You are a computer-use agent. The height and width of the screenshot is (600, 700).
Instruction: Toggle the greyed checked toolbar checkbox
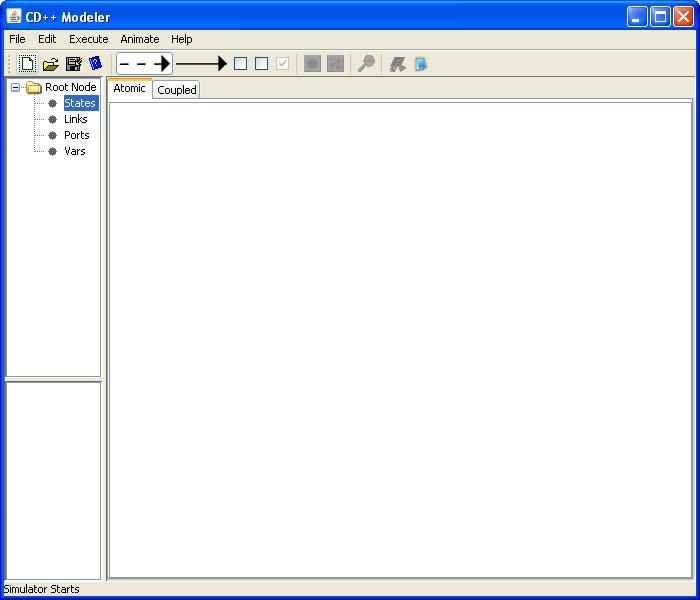coord(283,63)
